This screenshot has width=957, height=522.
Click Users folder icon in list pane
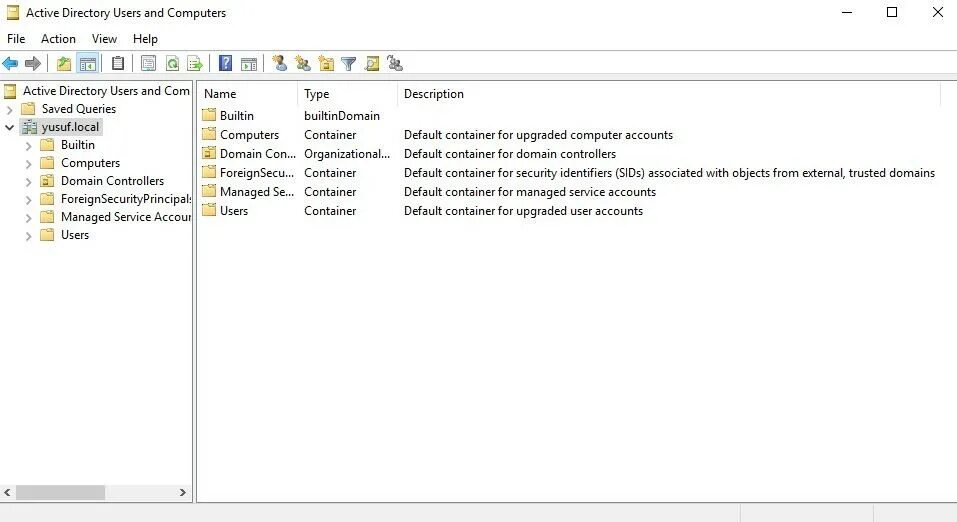click(x=209, y=209)
